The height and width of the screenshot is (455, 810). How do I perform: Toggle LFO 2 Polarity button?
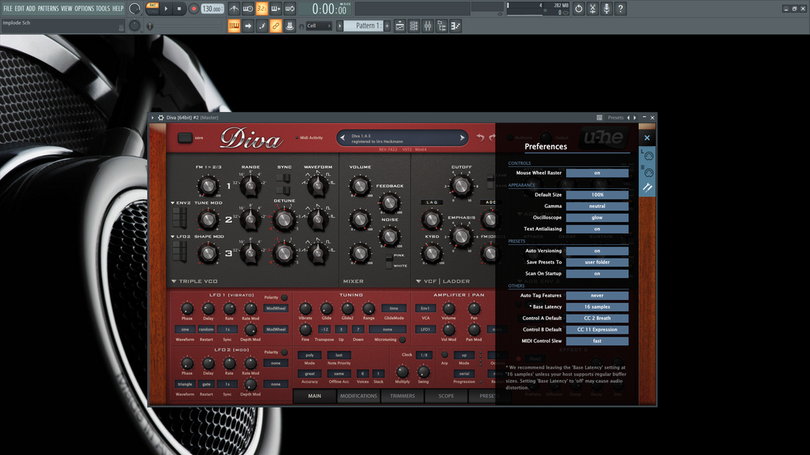[284, 352]
